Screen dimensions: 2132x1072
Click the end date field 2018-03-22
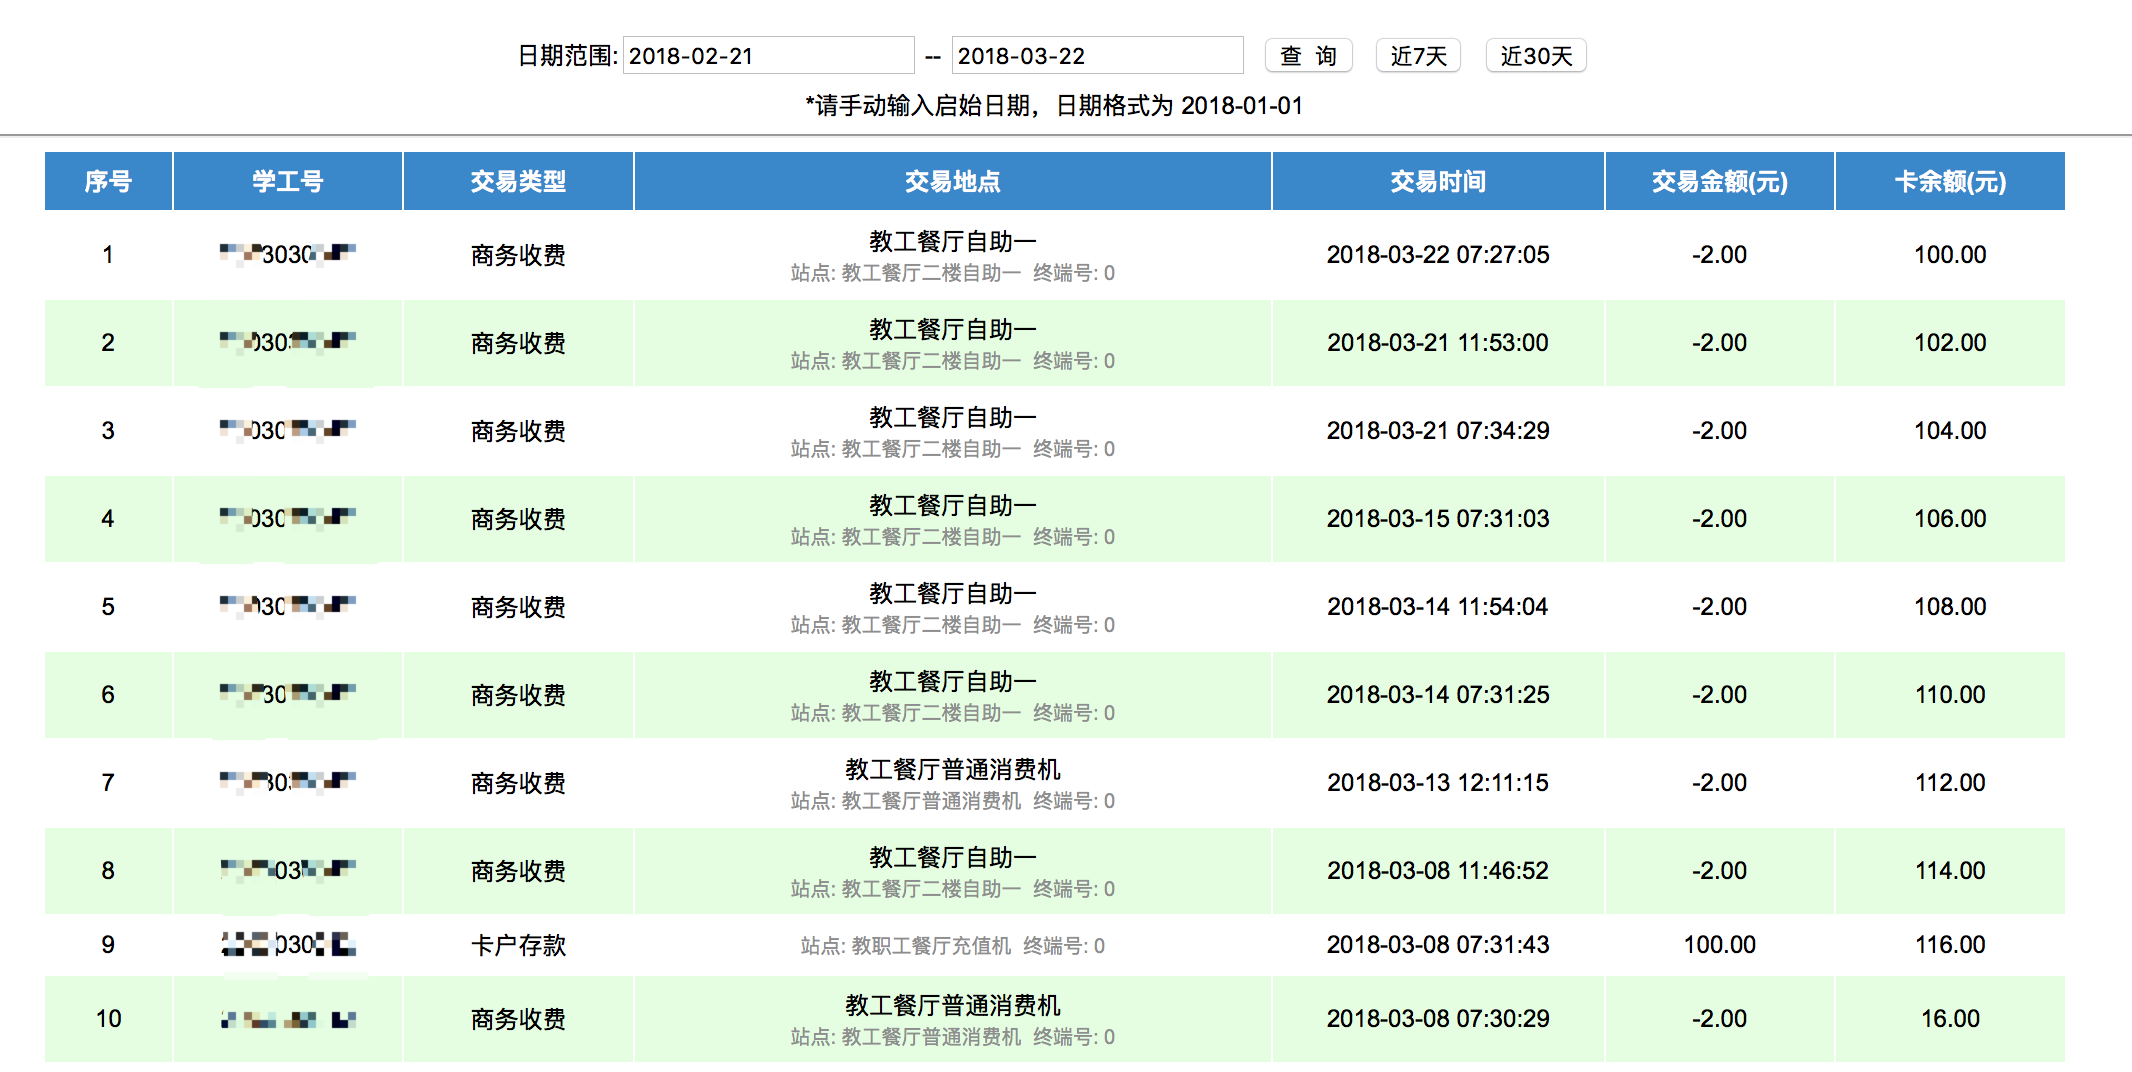point(1096,56)
